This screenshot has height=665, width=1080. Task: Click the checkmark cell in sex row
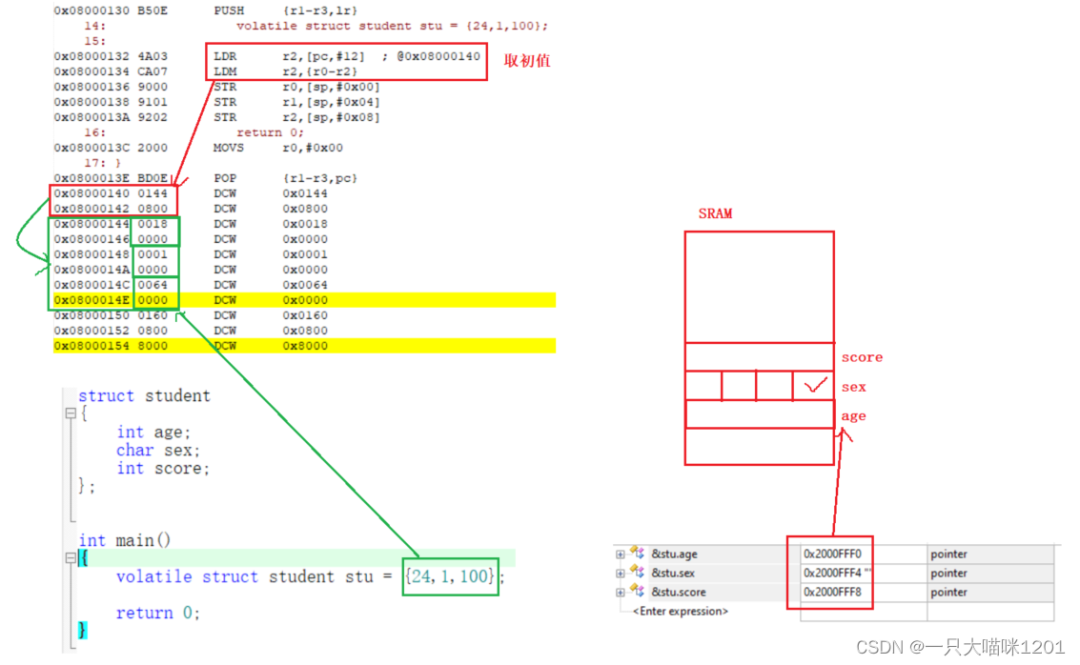[814, 386]
